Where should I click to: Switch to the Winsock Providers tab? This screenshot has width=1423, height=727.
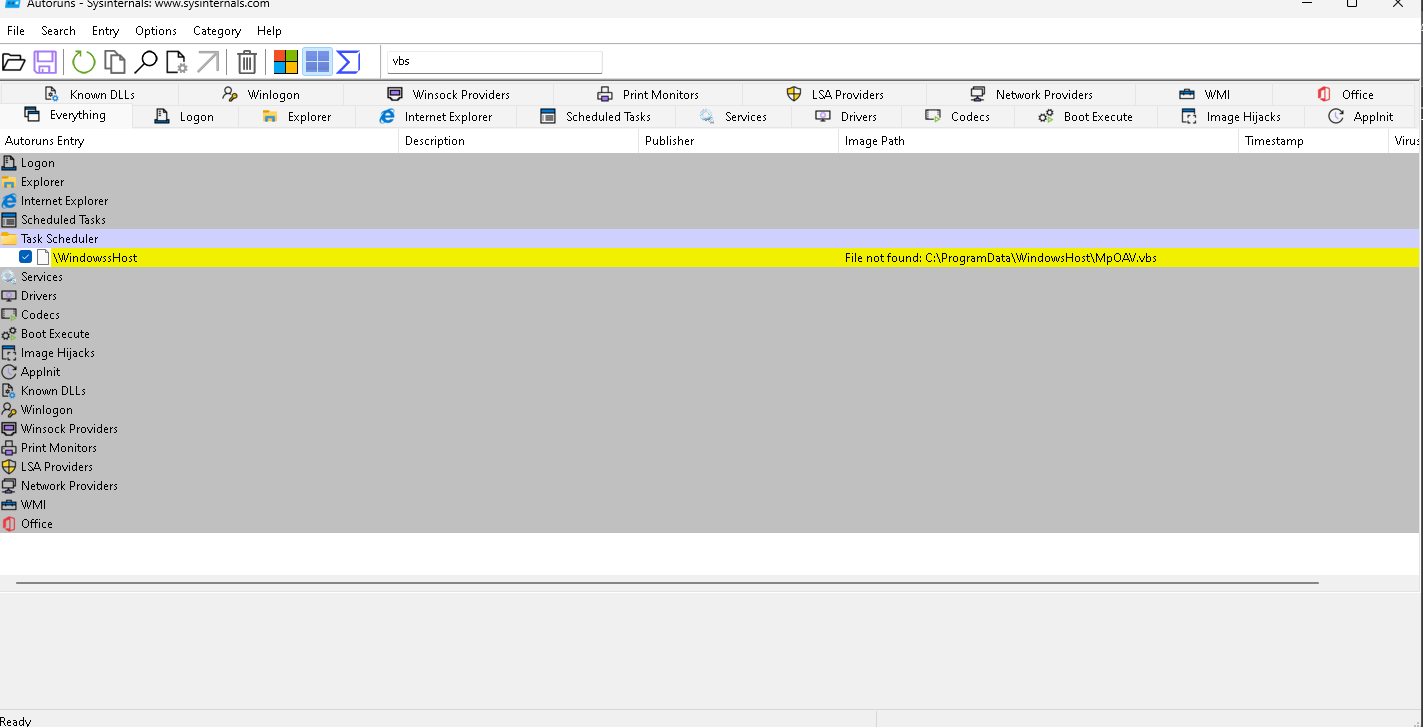pos(449,94)
